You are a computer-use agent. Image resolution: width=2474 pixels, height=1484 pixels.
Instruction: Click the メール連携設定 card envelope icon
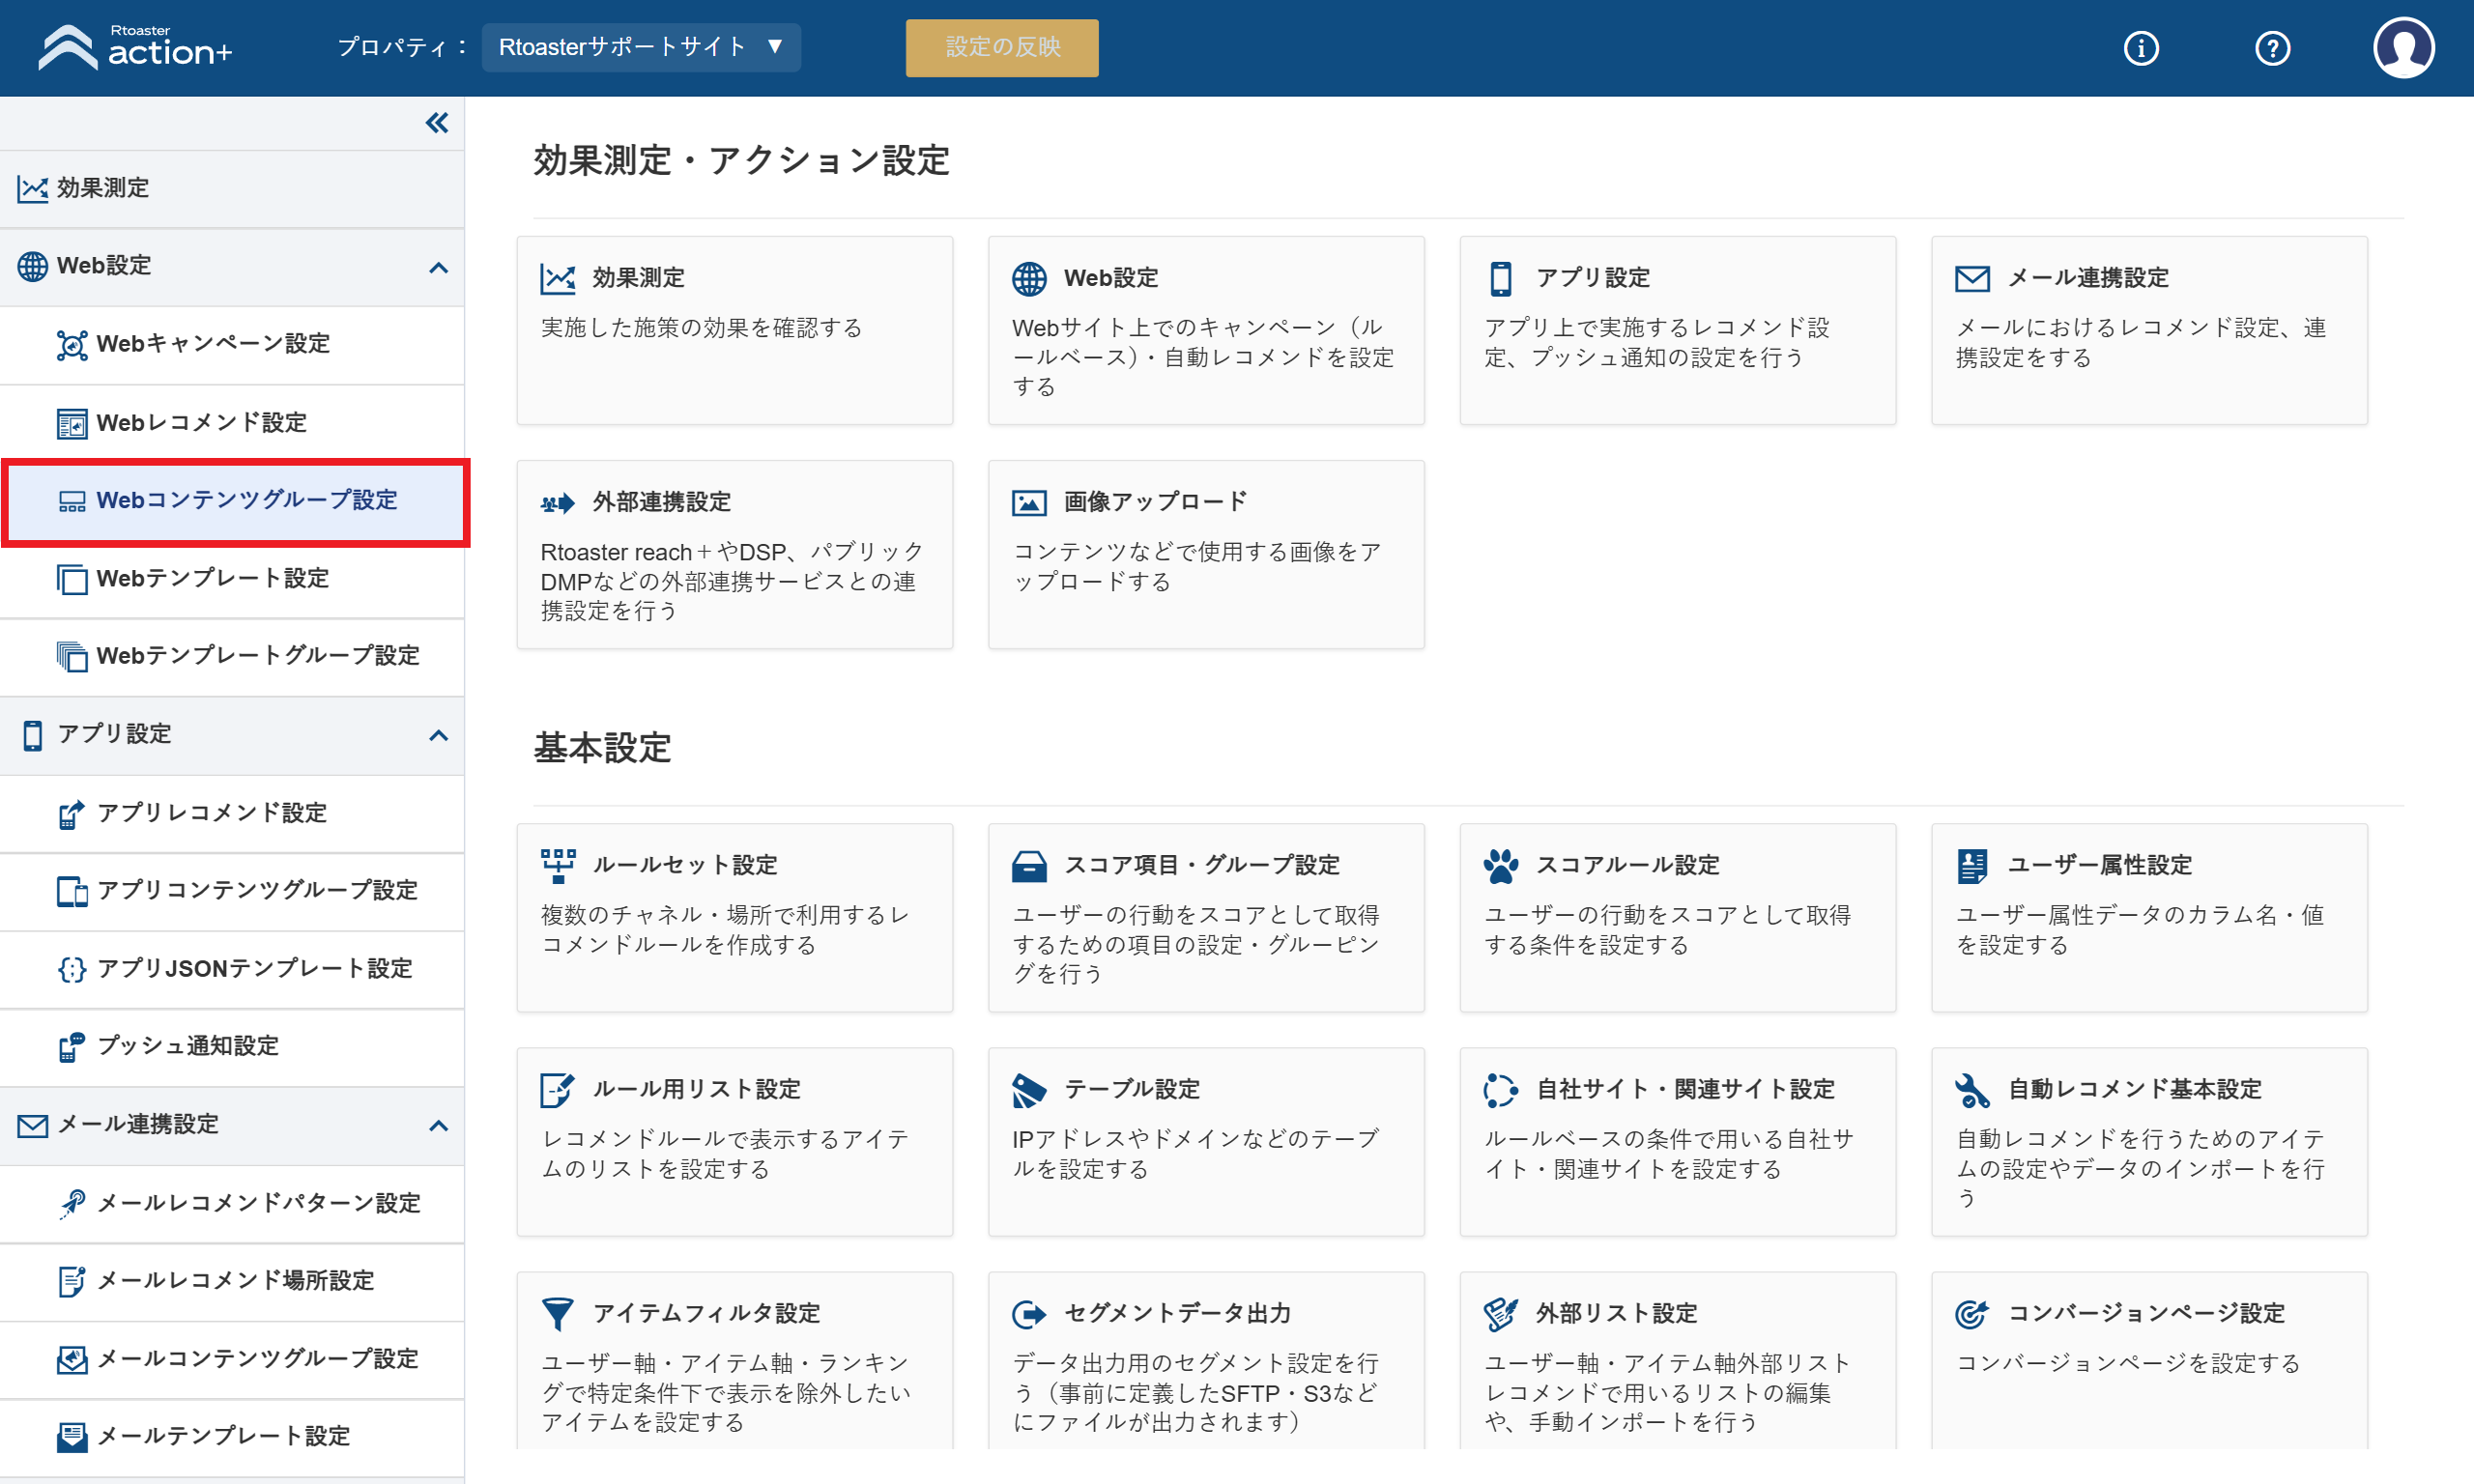coord(1972,279)
